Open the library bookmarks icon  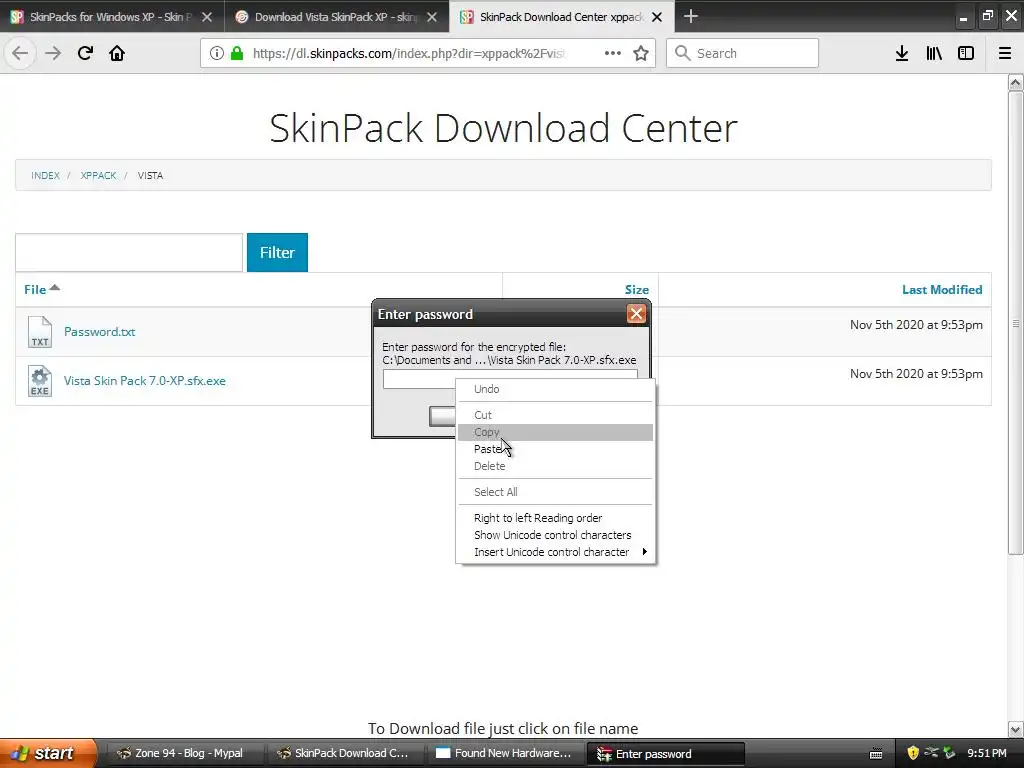[934, 53]
